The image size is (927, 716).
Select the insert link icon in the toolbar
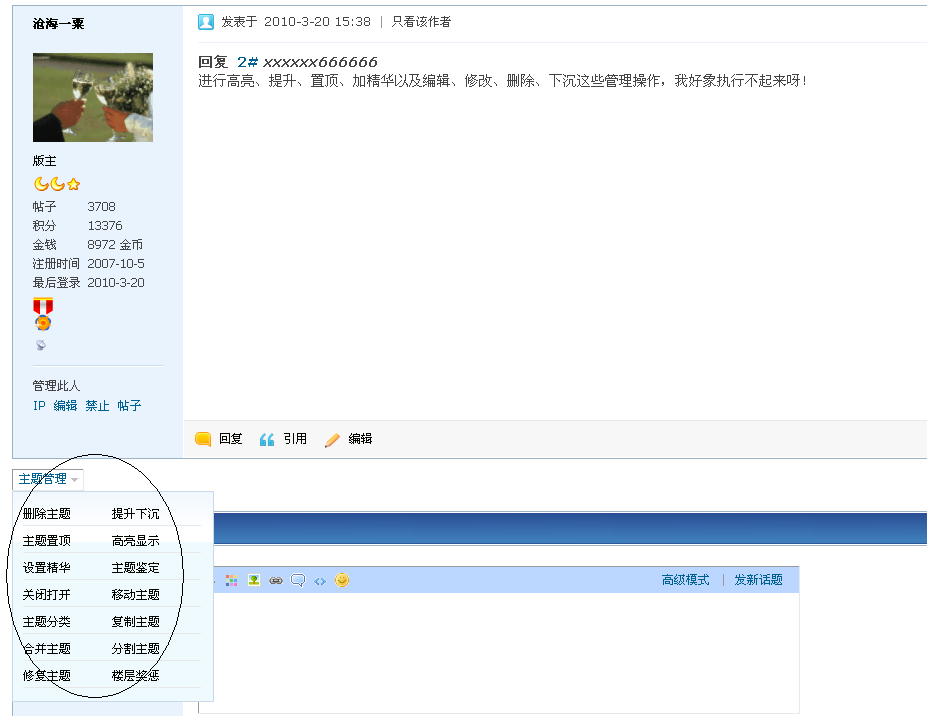276,580
